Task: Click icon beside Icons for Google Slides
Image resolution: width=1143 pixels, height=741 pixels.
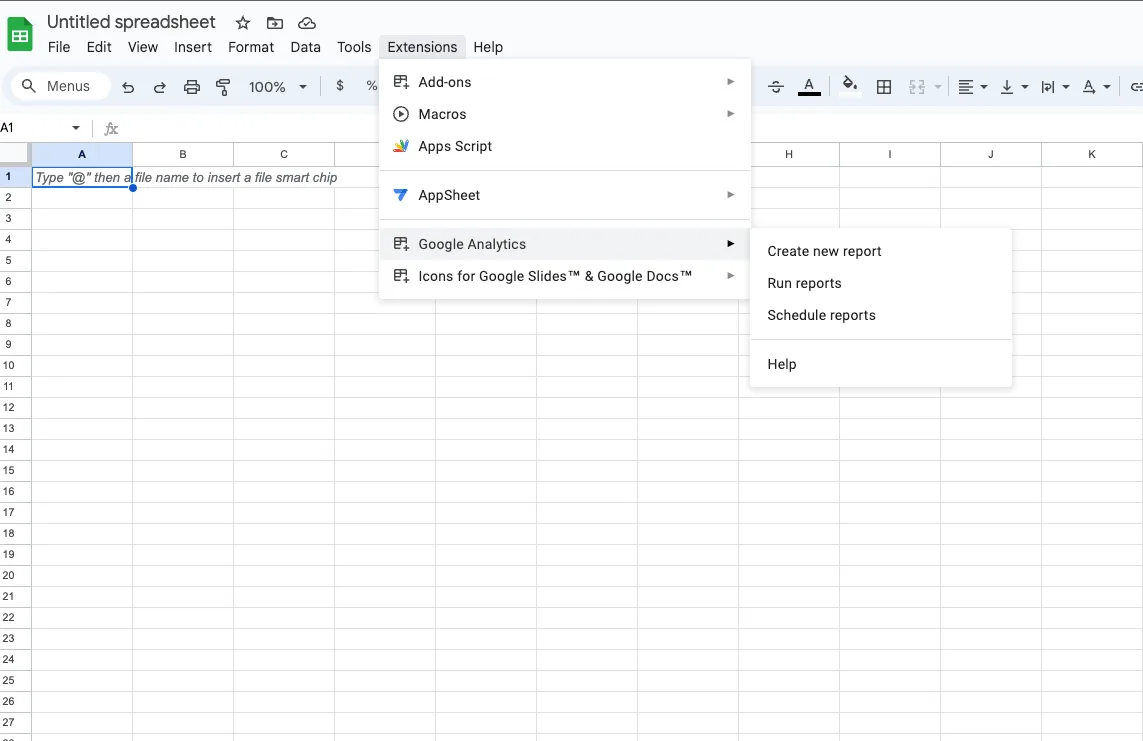Action: 401,275
